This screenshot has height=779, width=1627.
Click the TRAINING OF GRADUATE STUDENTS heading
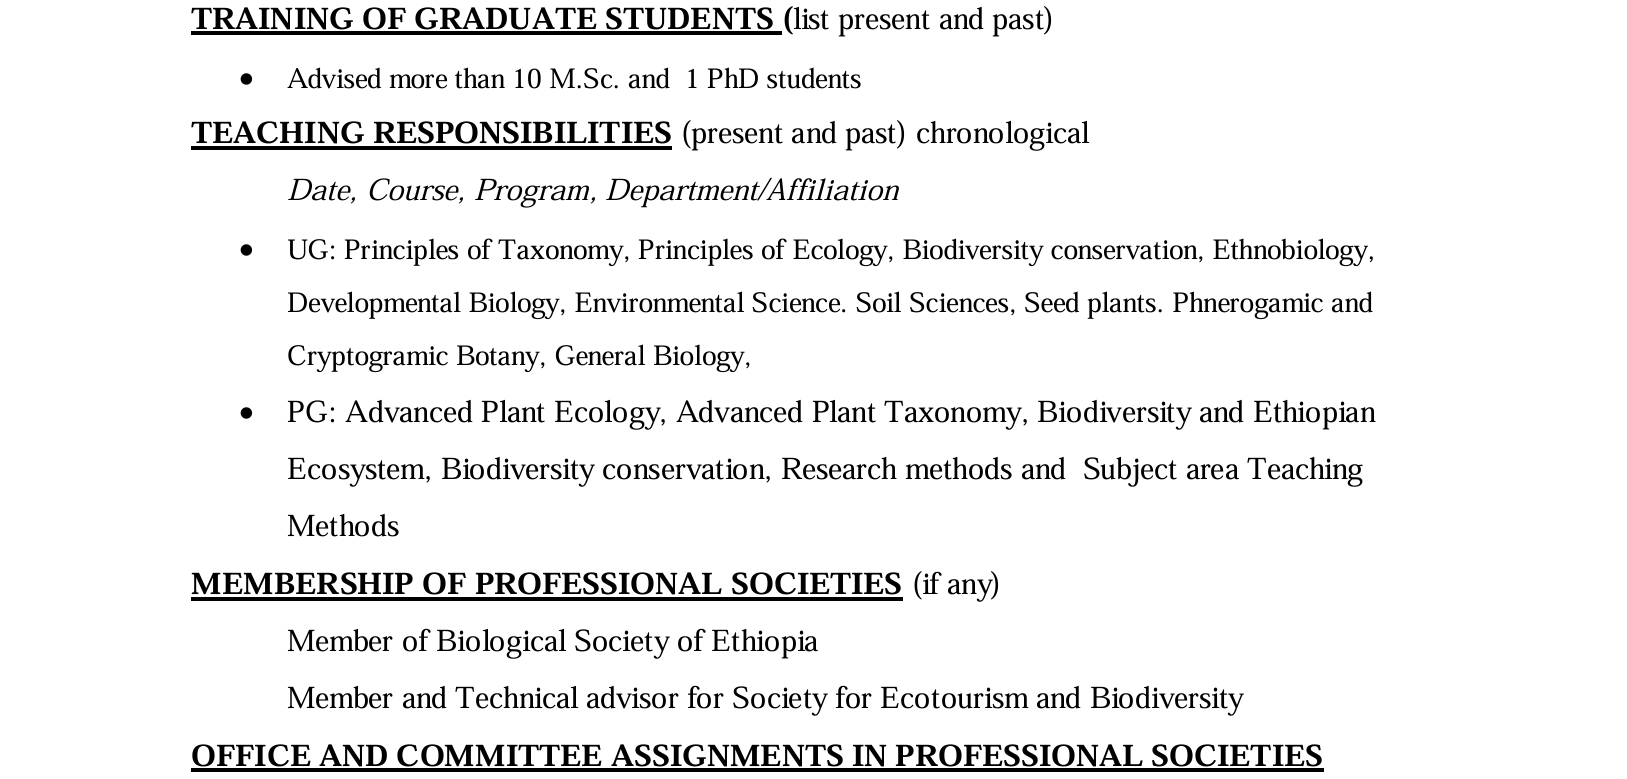pyautogui.click(x=485, y=19)
